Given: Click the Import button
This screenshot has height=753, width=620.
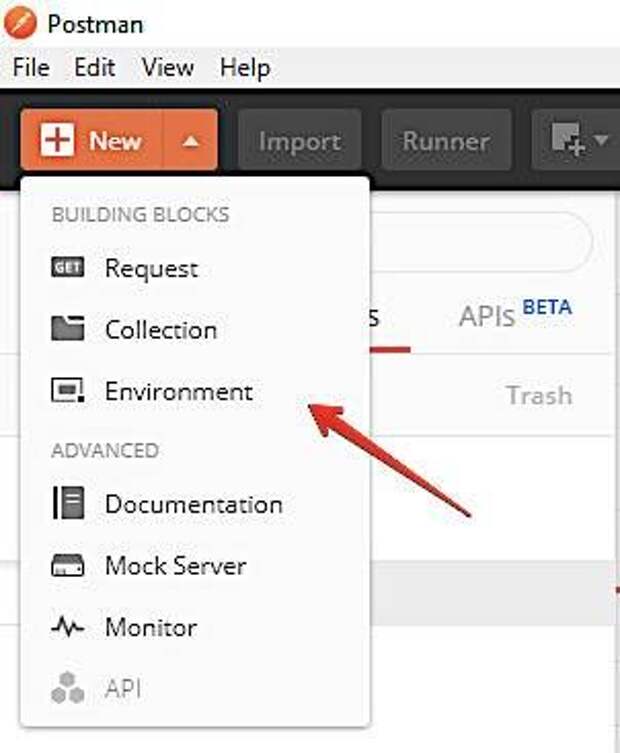Looking at the screenshot, I should point(300,141).
